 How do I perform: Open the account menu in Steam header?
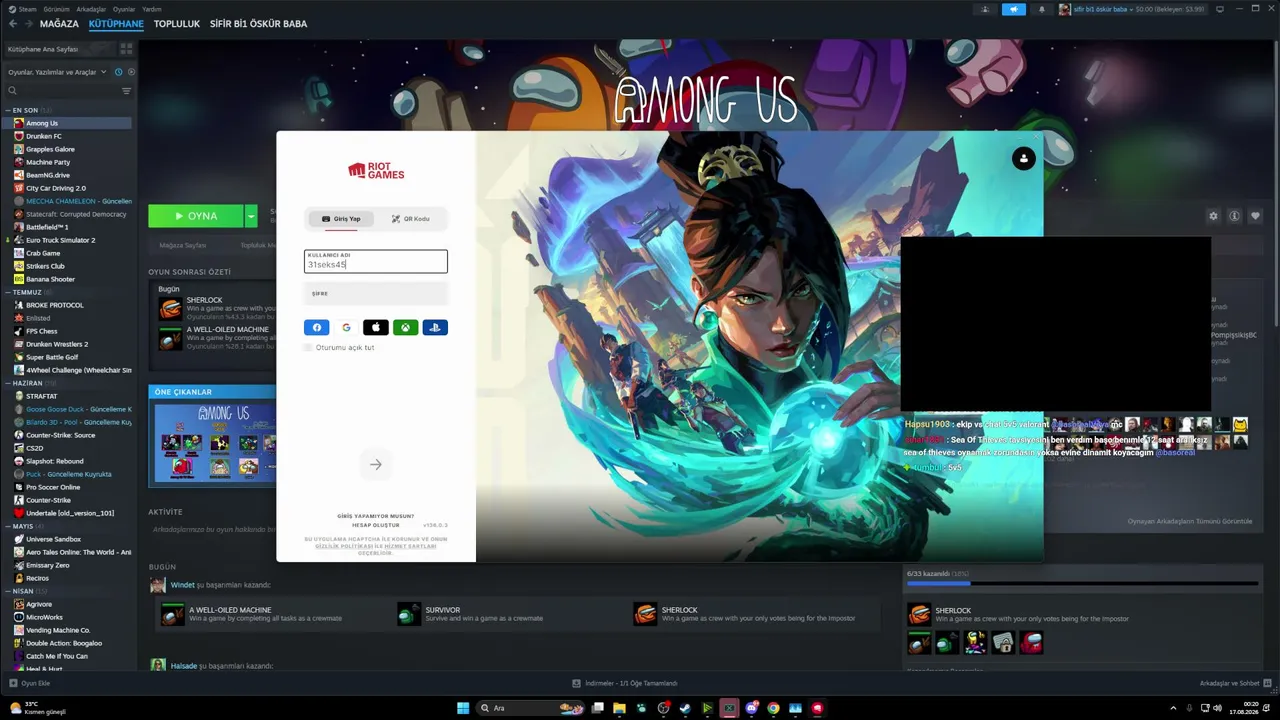tap(1132, 9)
